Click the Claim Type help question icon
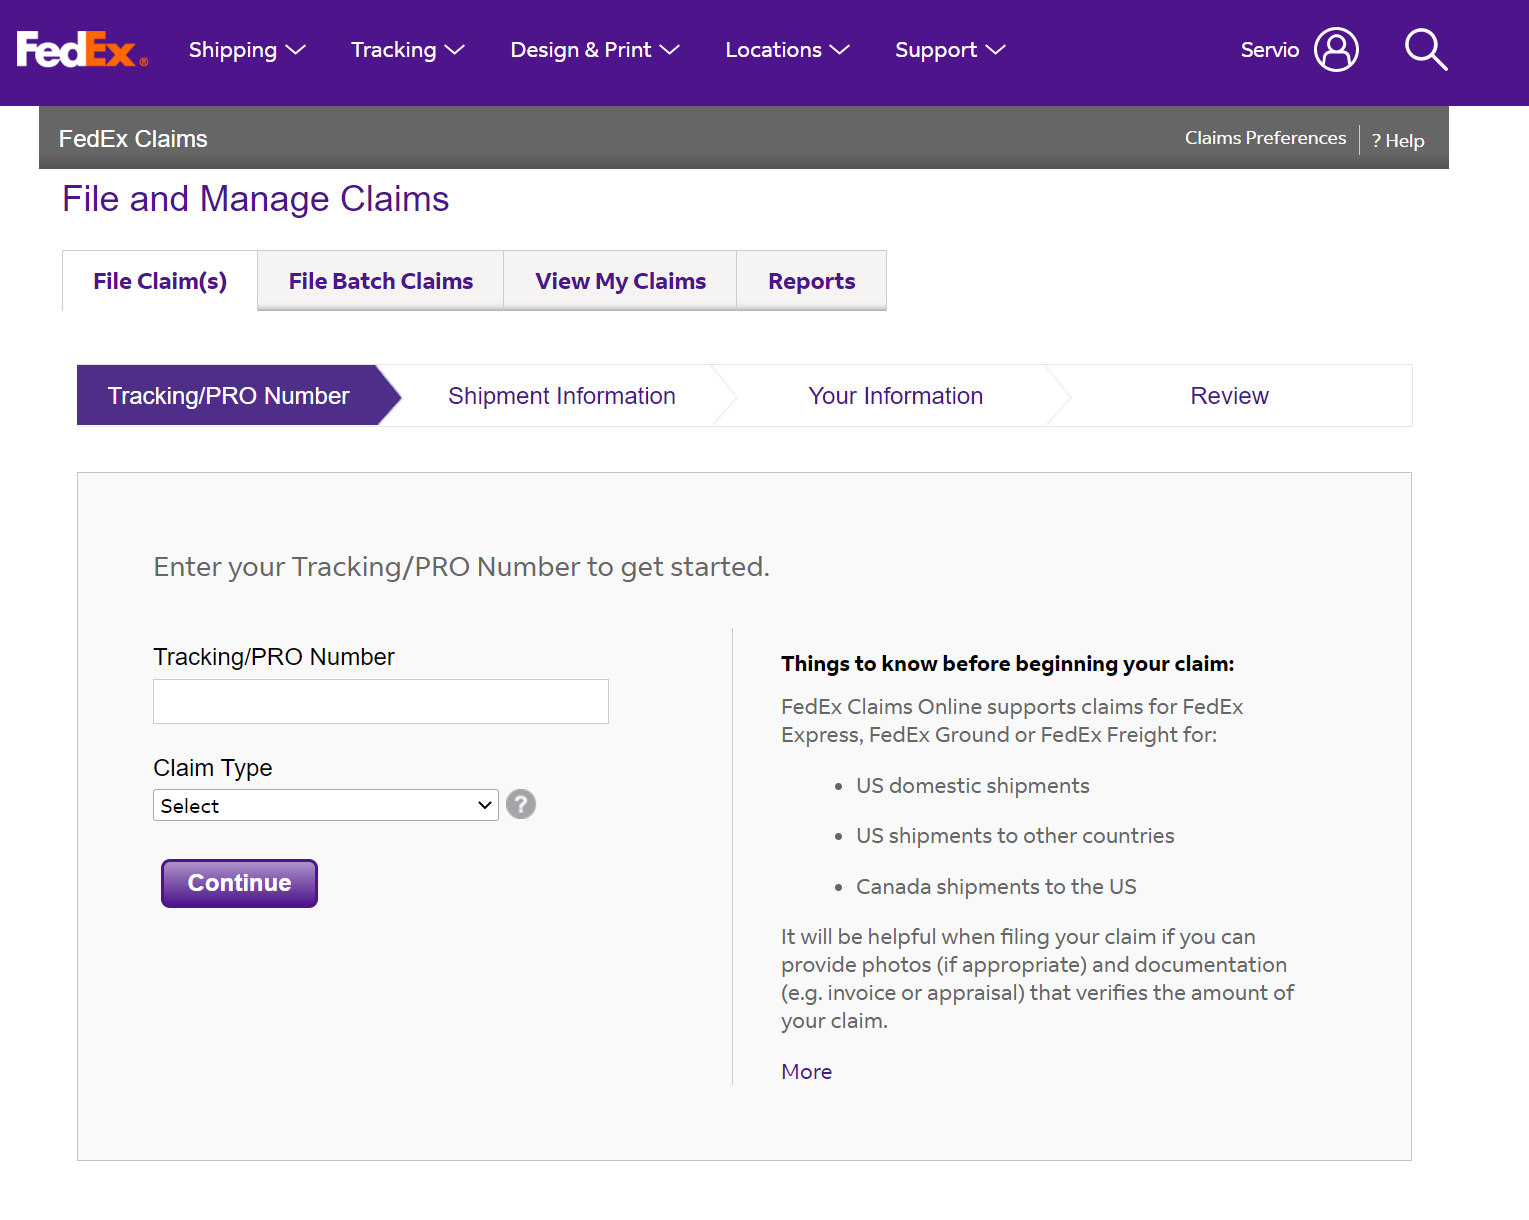Image resolution: width=1529 pixels, height=1220 pixels. point(520,804)
